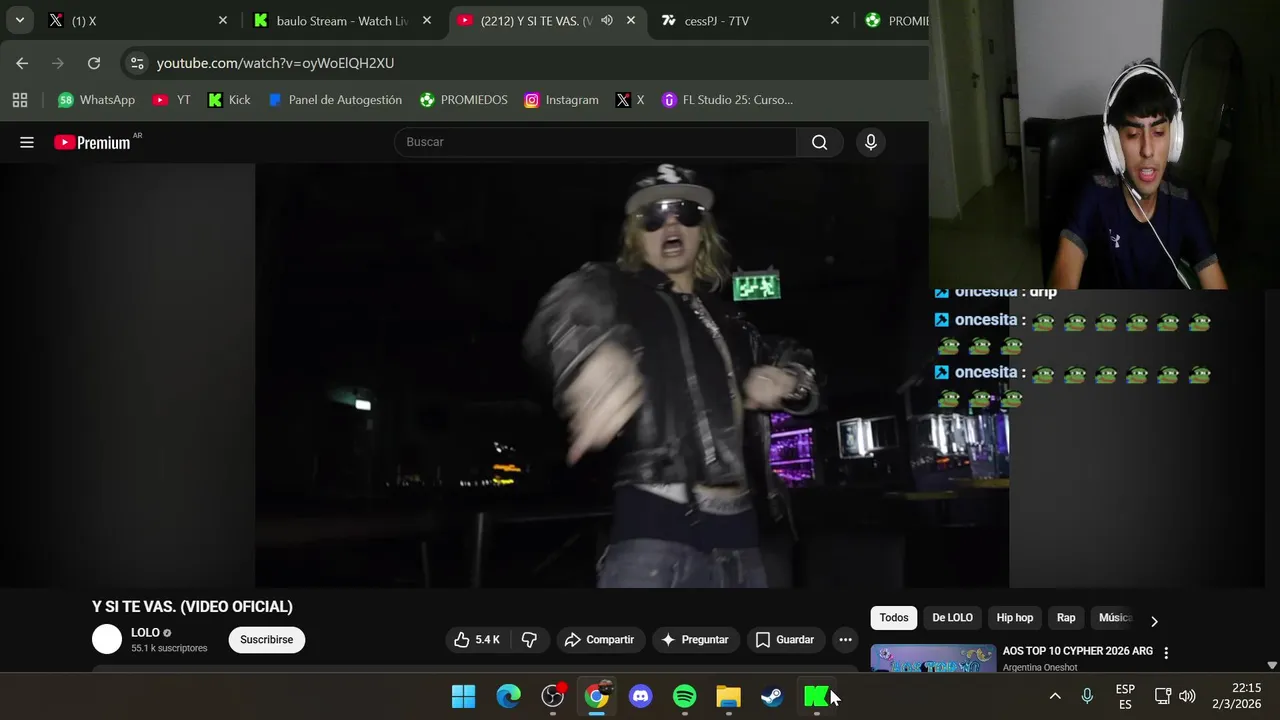The height and width of the screenshot is (720, 1280).
Task: Open FL Studio 25: Curso bookmark
Action: pyautogui.click(x=727, y=100)
